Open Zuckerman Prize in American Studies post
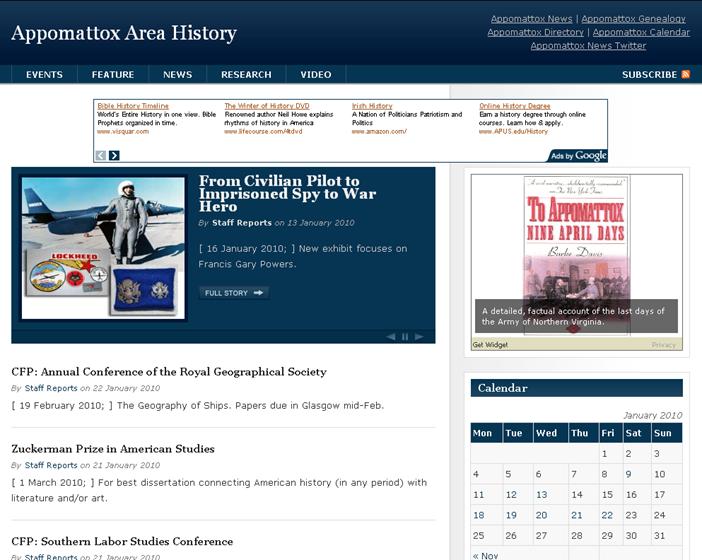The width and height of the screenshot is (702, 560). click(113, 449)
